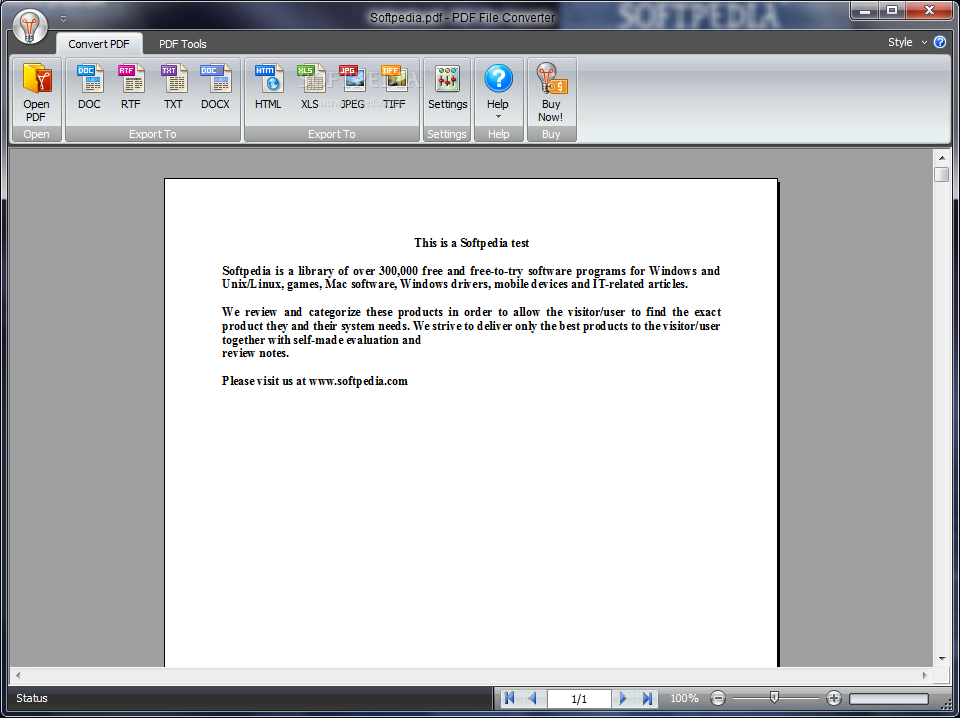960x718 pixels.
Task: Open the Style dropdown menu
Action: pyautogui.click(x=907, y=42)
